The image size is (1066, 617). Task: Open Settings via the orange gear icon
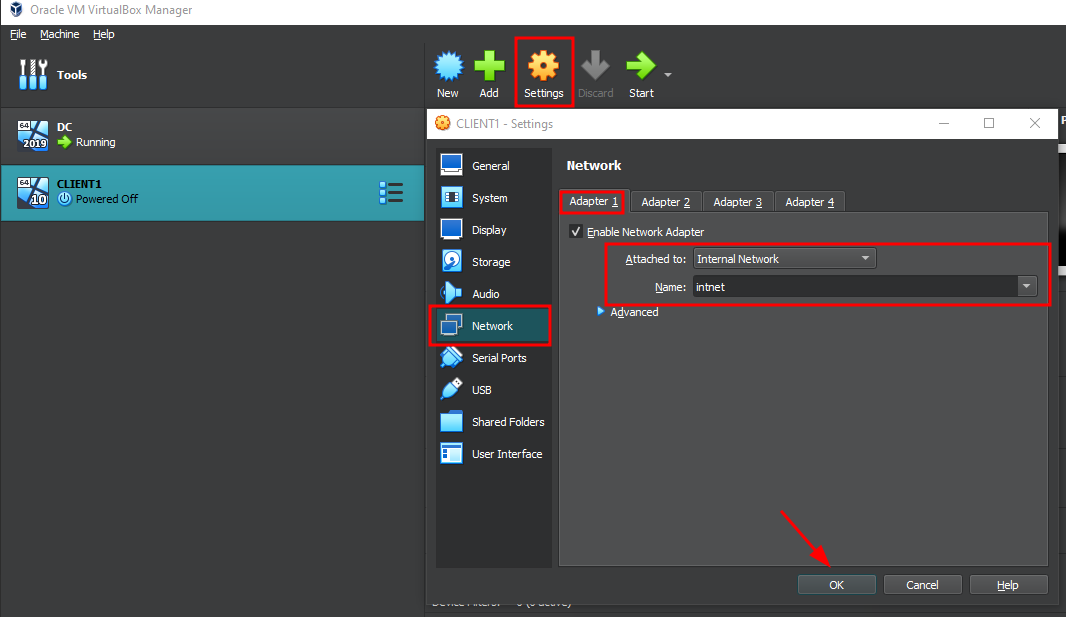pos(543,68)
